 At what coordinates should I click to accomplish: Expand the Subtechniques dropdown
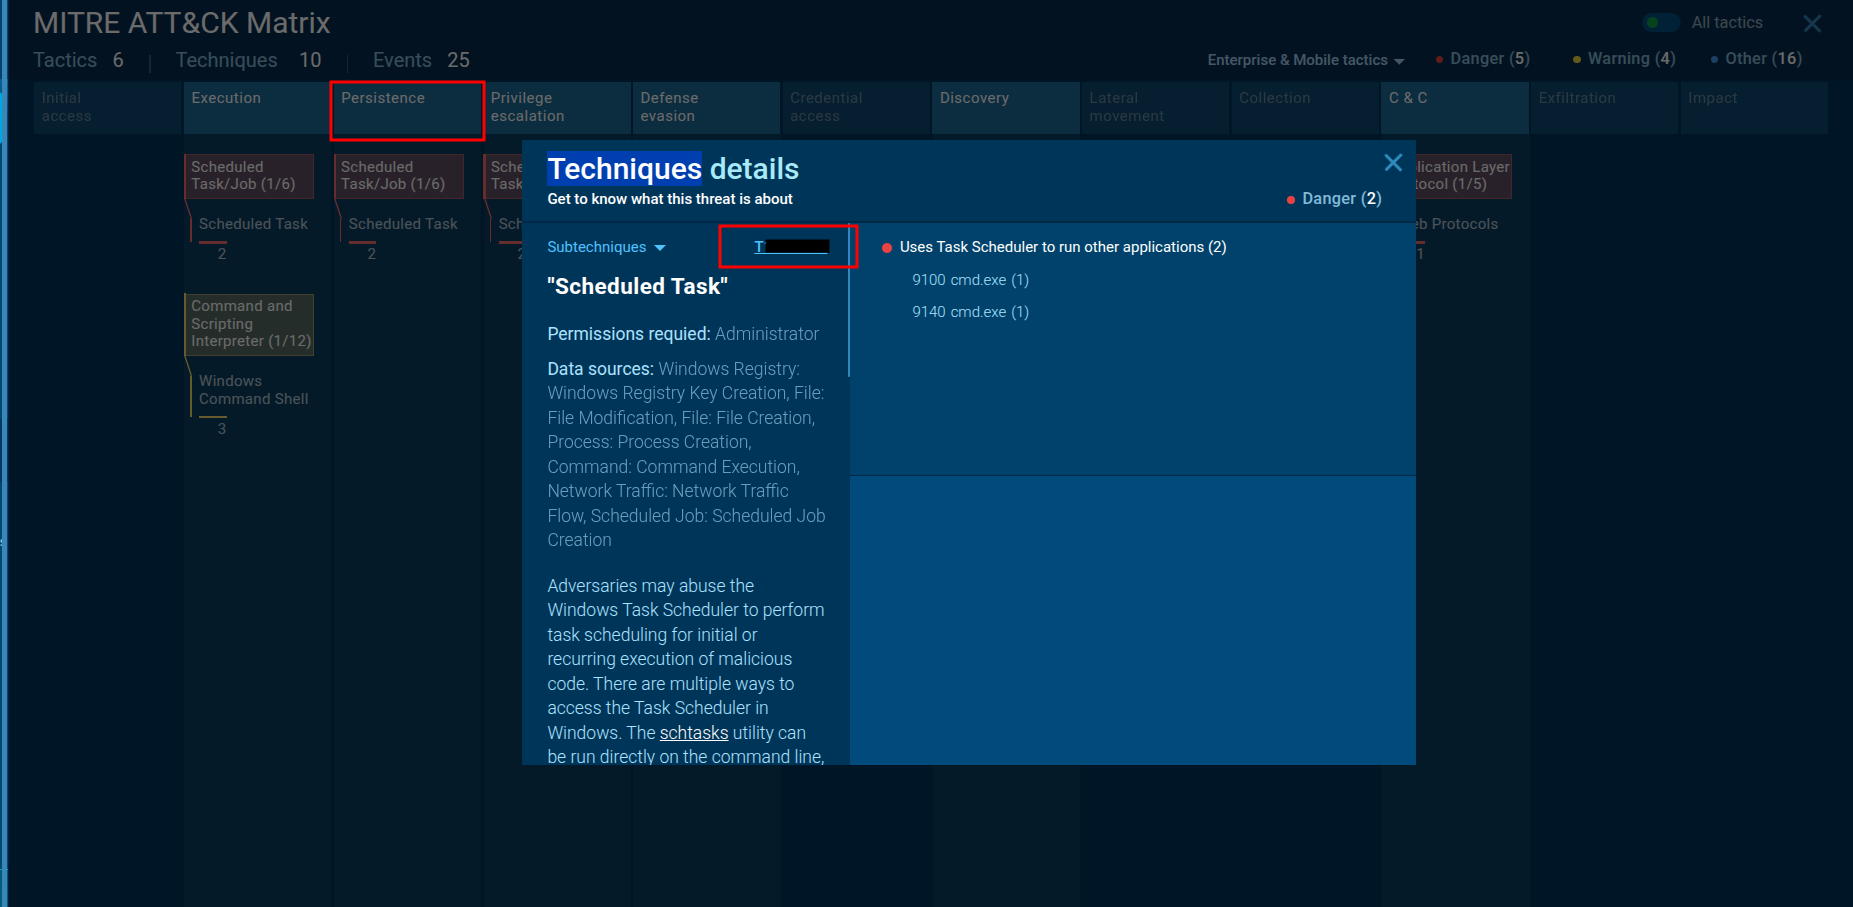coord(606,247)
